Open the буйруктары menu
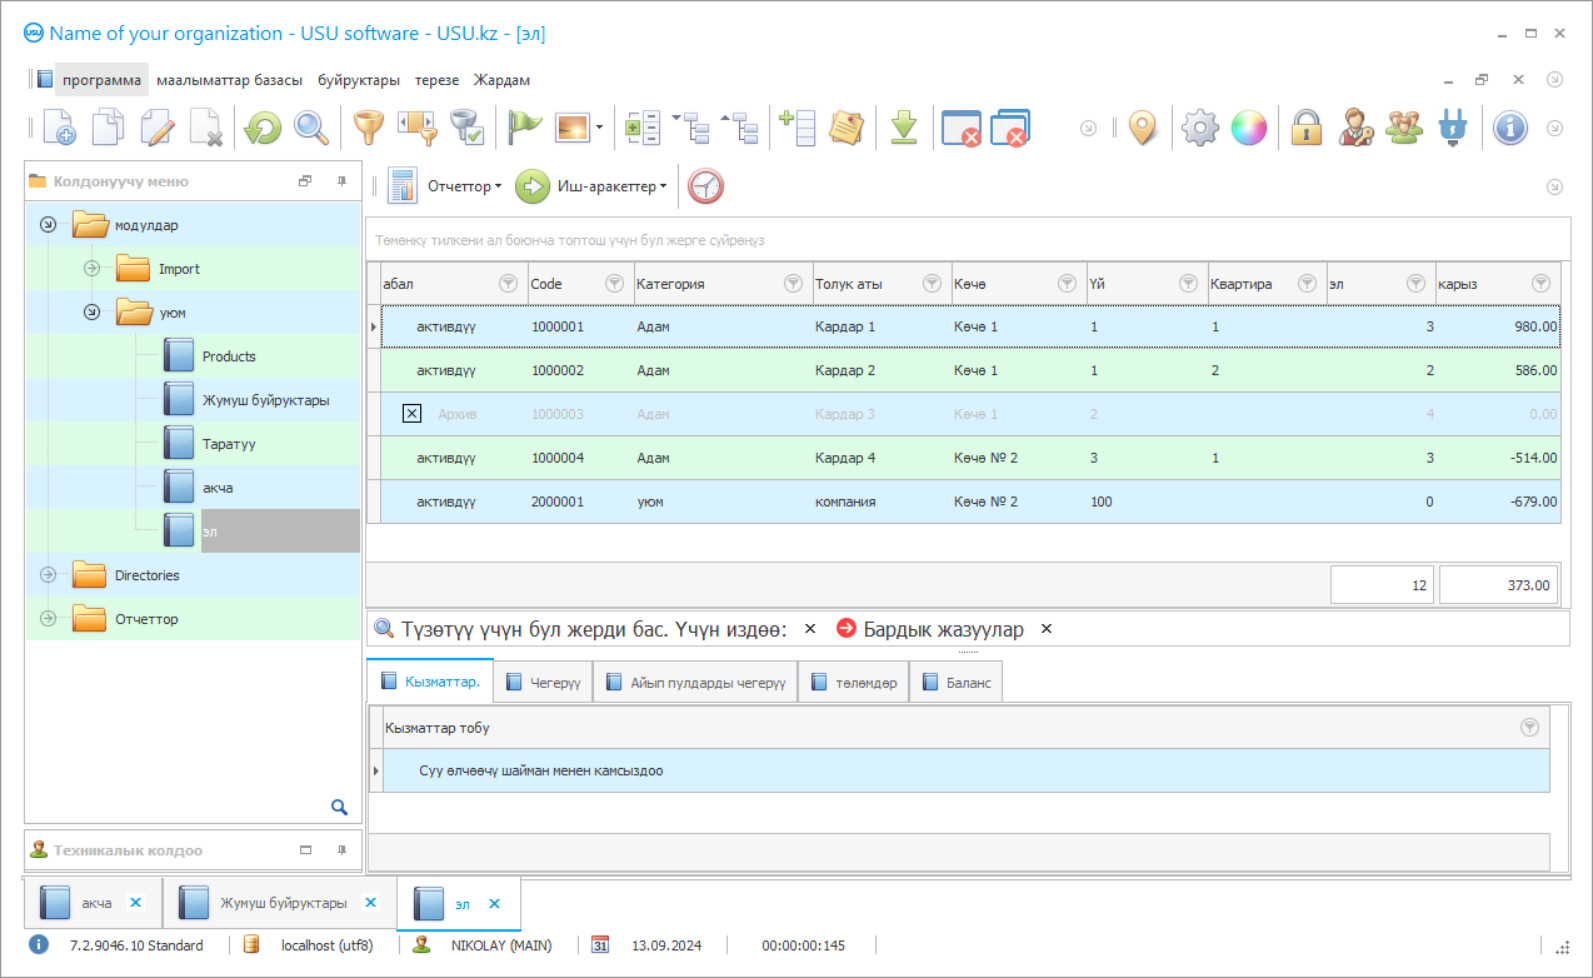Viewport: 1593px width, 978px height. tap(359, 80)
